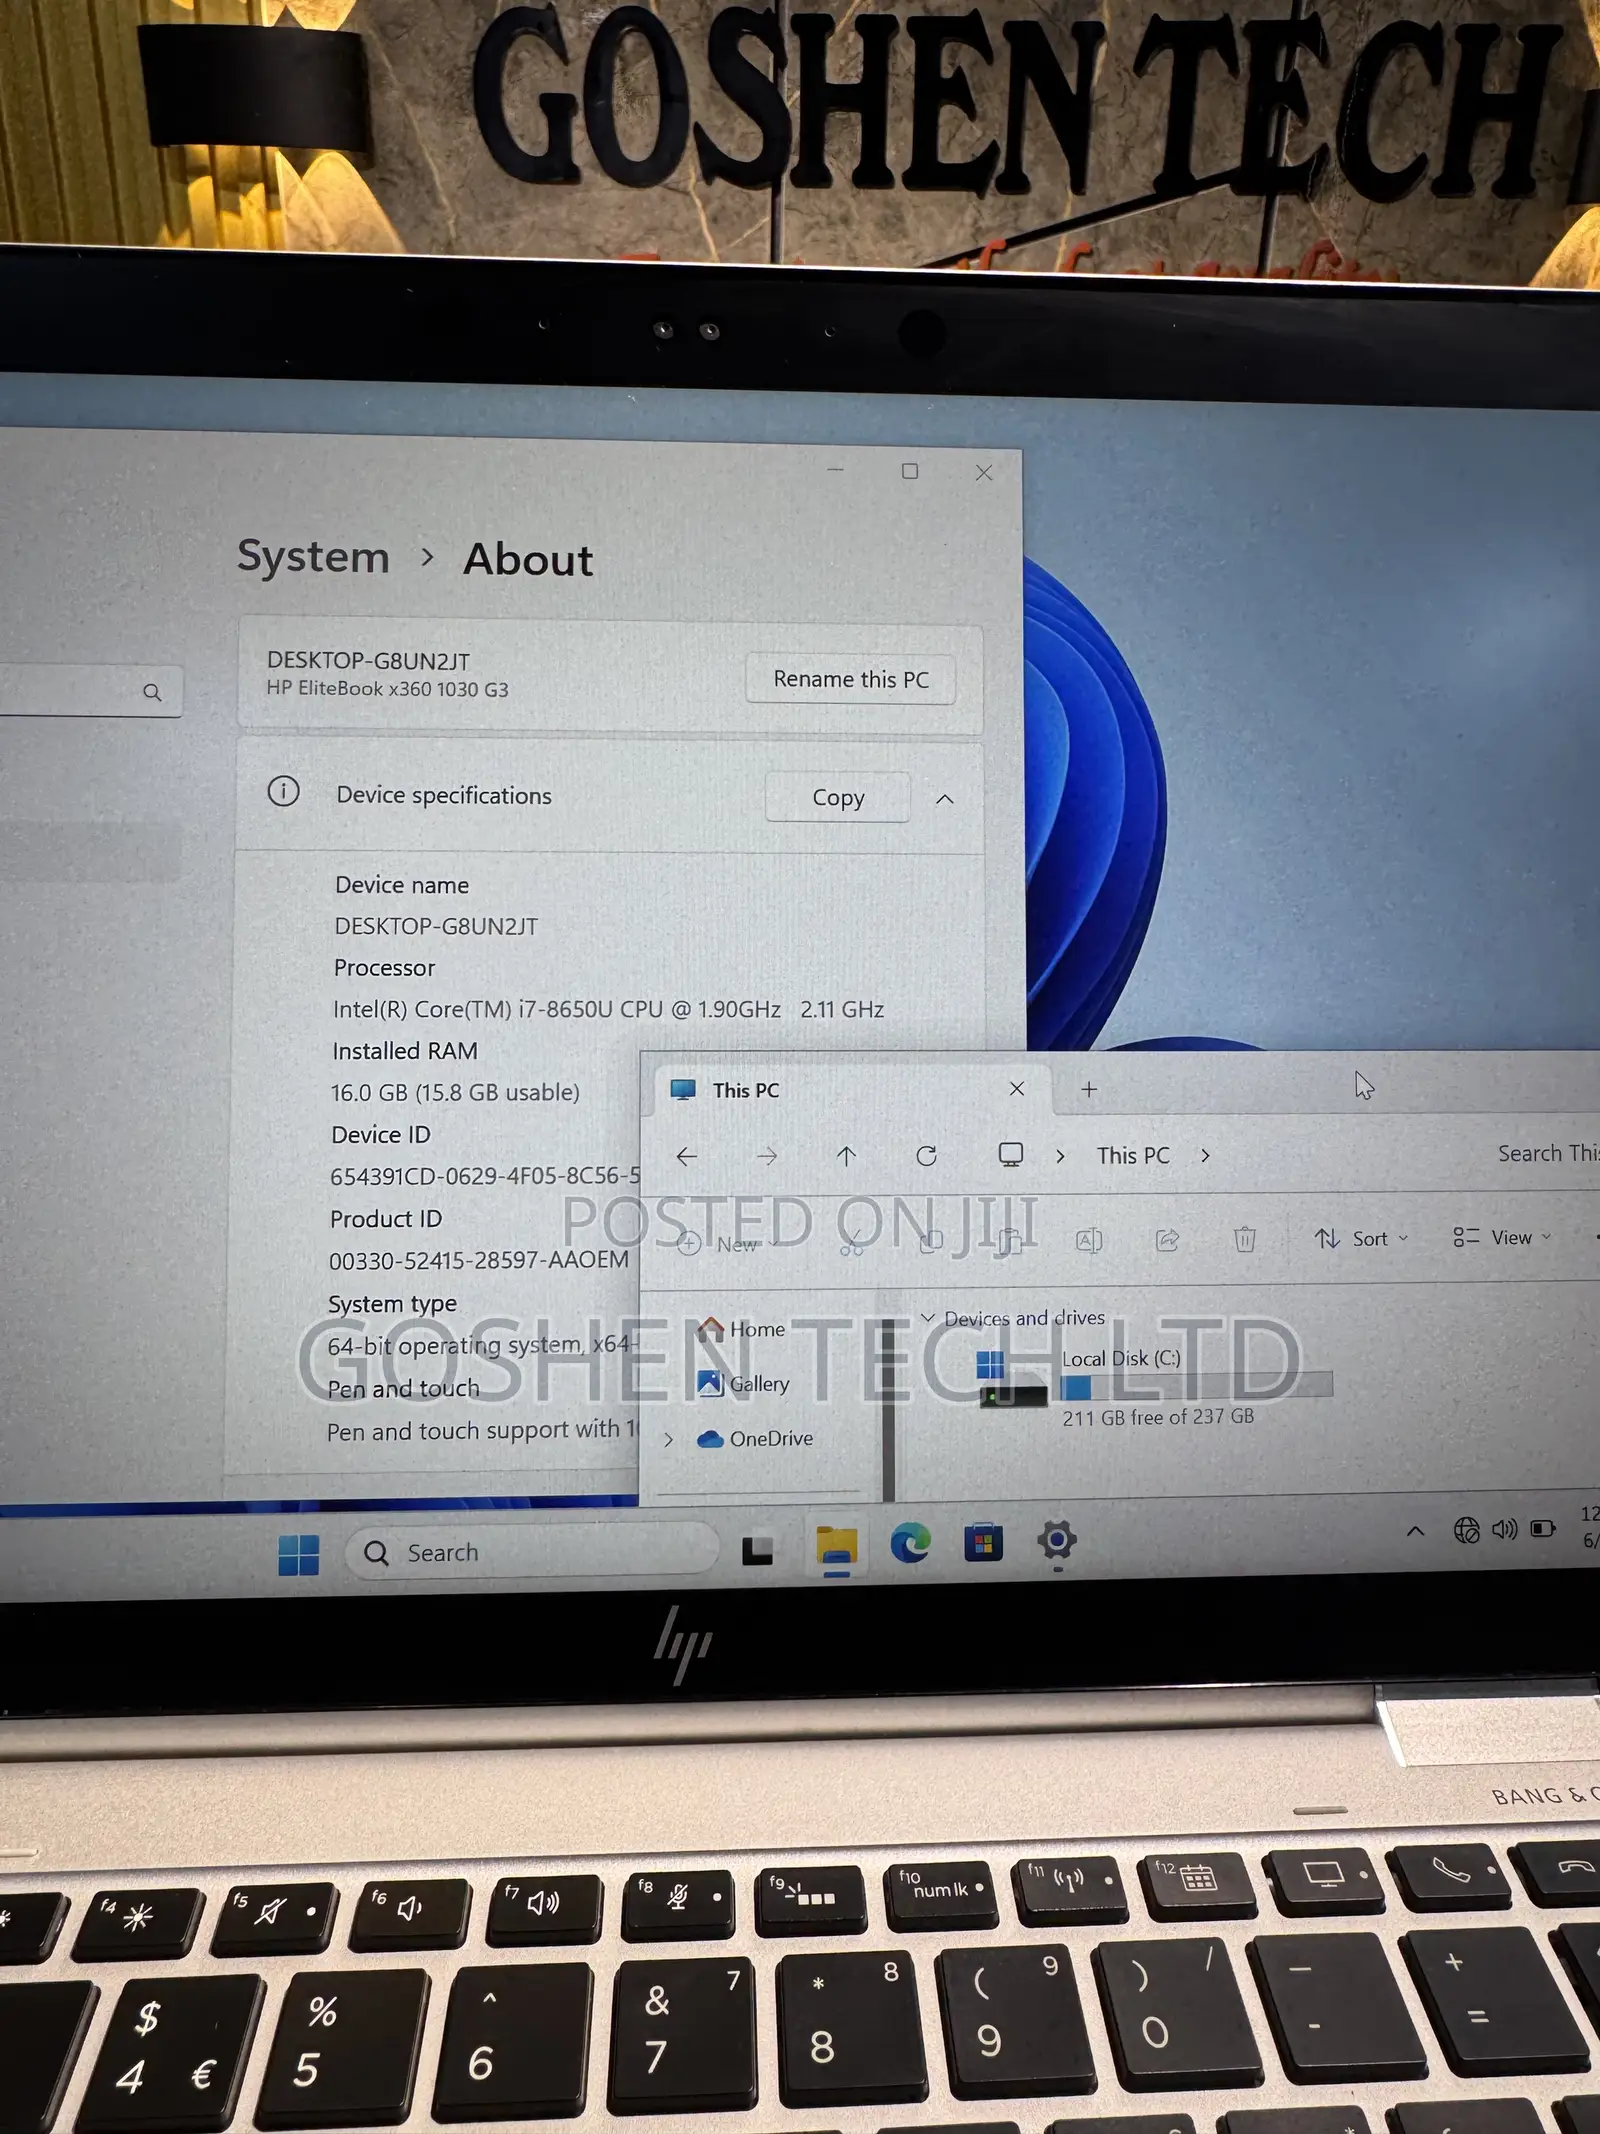Go up one folder level
Image resolution: width=1600 pixels, height=2134 pixels.
point(846,1156)
